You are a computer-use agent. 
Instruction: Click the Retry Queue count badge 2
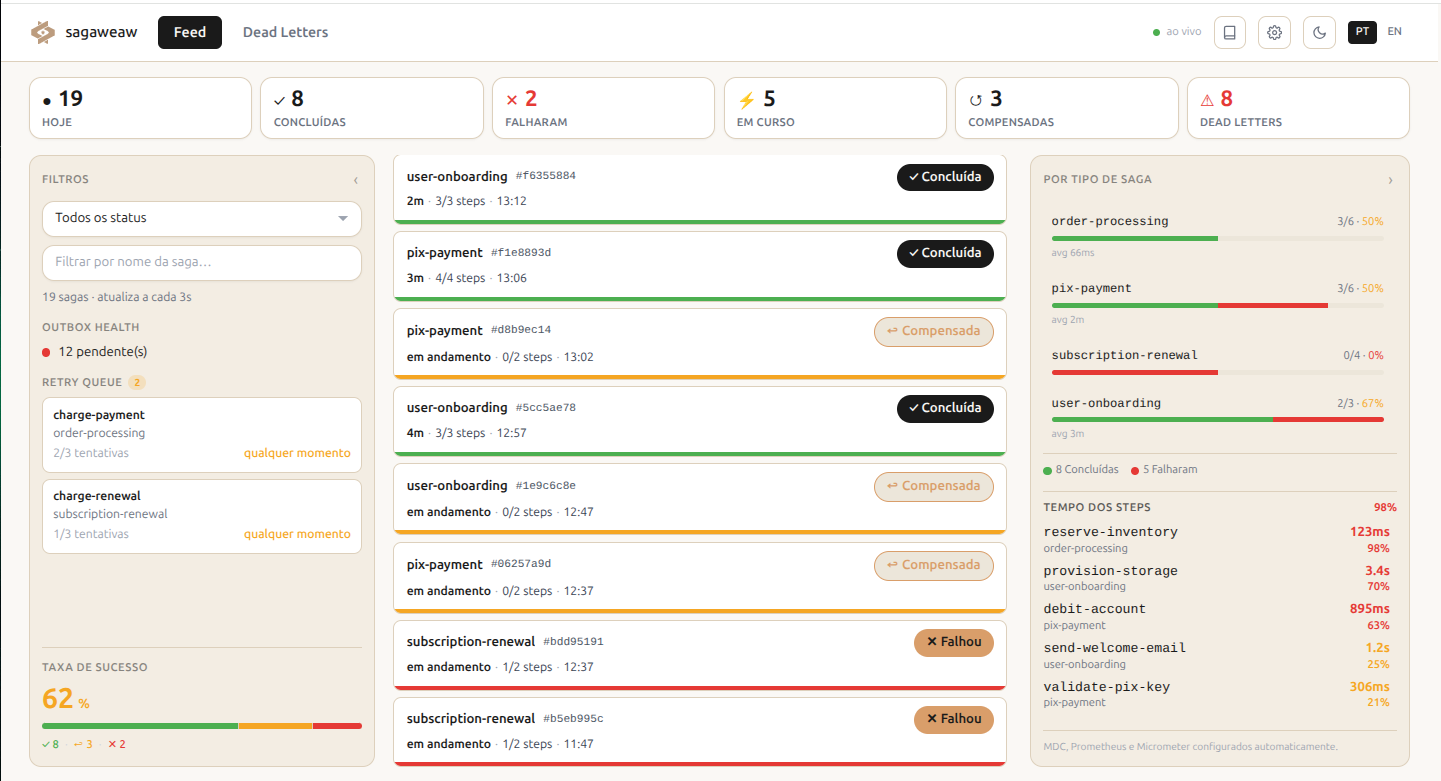point(137,382)
